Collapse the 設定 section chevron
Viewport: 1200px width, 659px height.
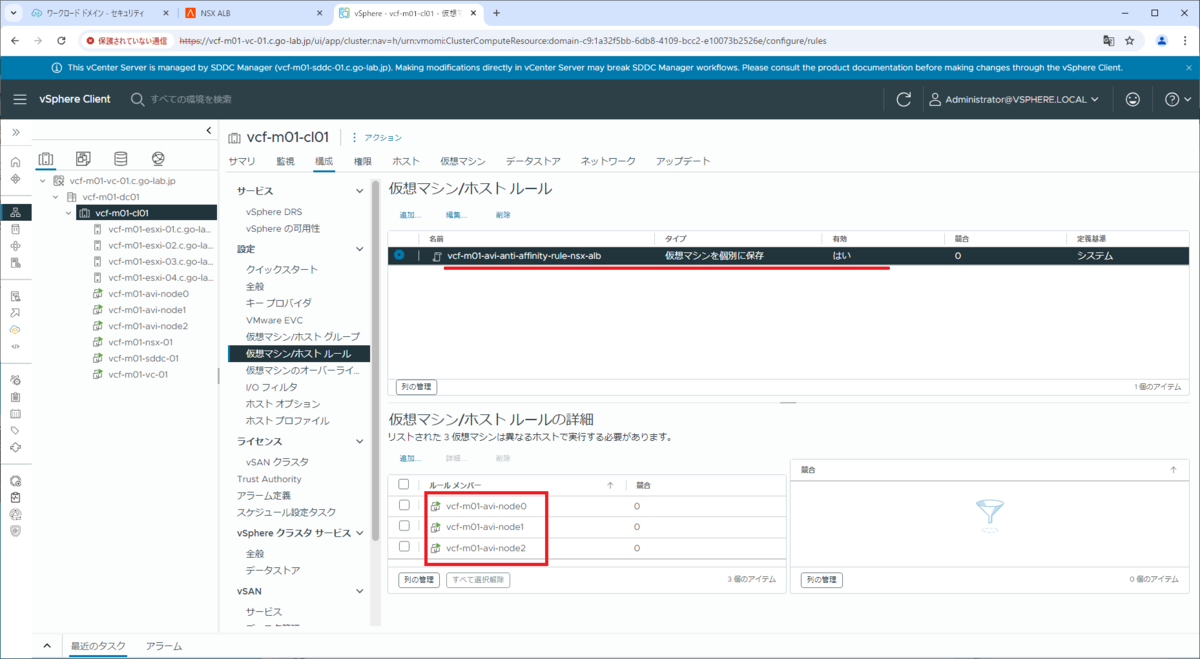(360, 248)
